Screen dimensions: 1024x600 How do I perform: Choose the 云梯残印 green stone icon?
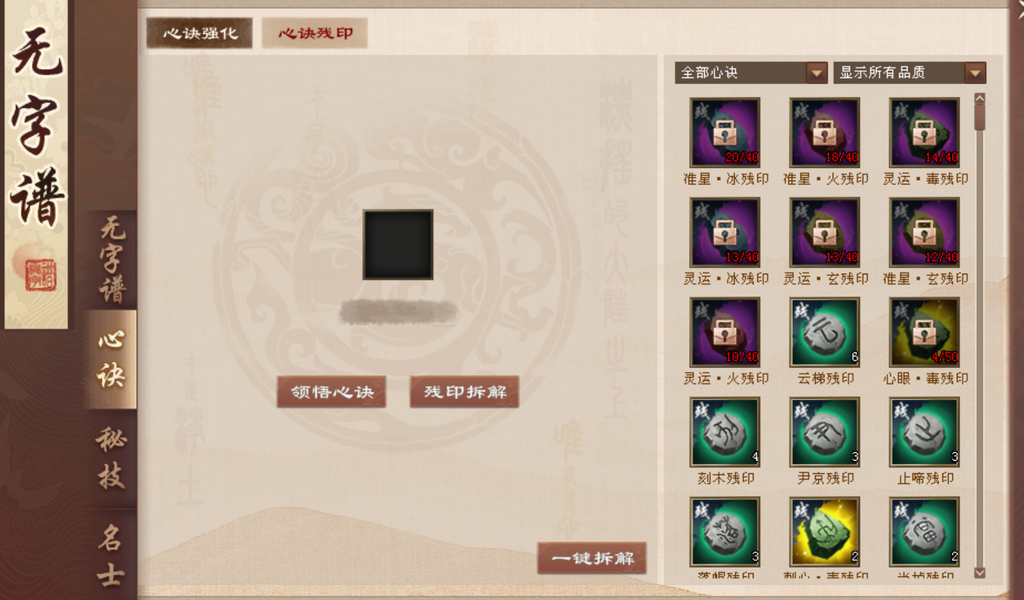coord(825,332)
